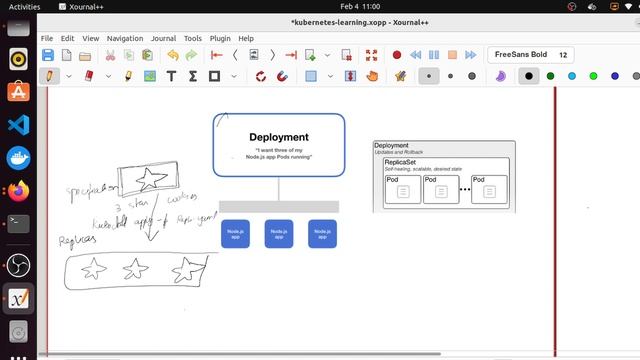Image resolution: width=640 pixels, height=360 pixels.
Task: Open the File menu
Action: tap(47, 38)
